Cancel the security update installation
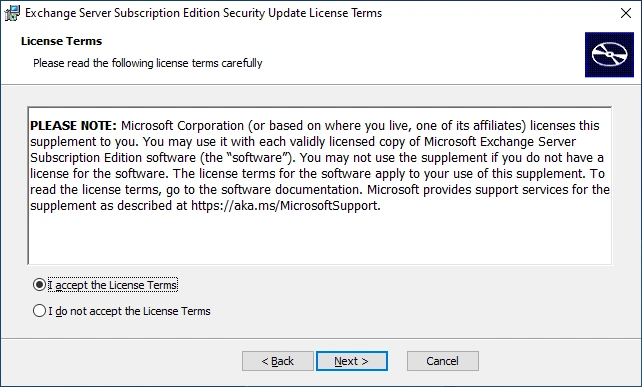Image resolution: width=642 pixels, height=387 pixels. [443, 361]
